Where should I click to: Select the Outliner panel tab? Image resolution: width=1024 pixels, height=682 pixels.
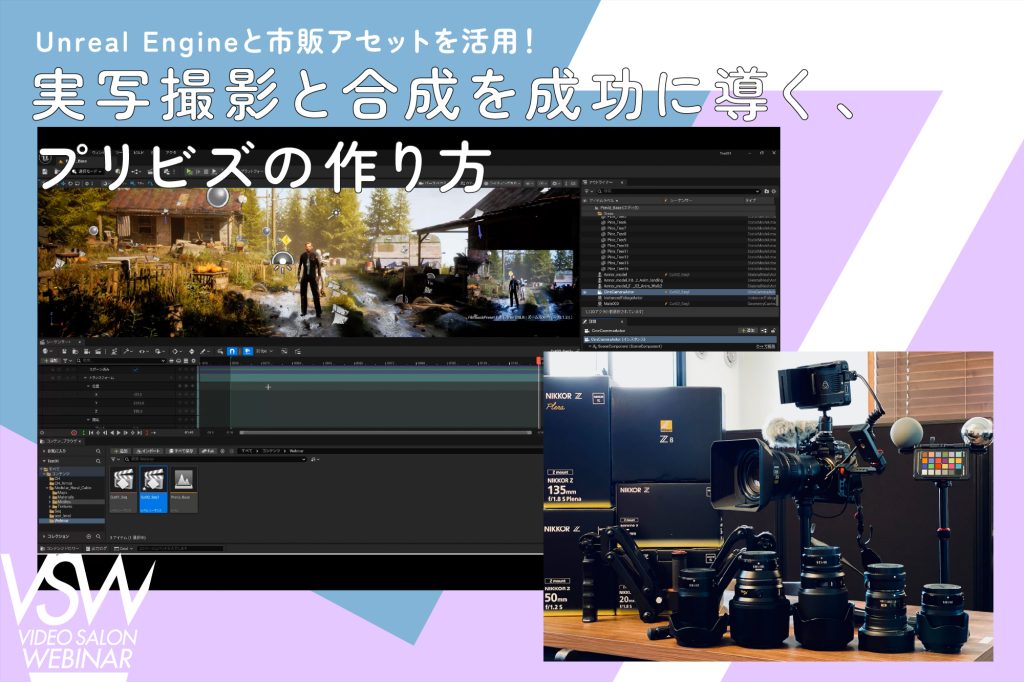pyautogui.click(x=597, y=182)
